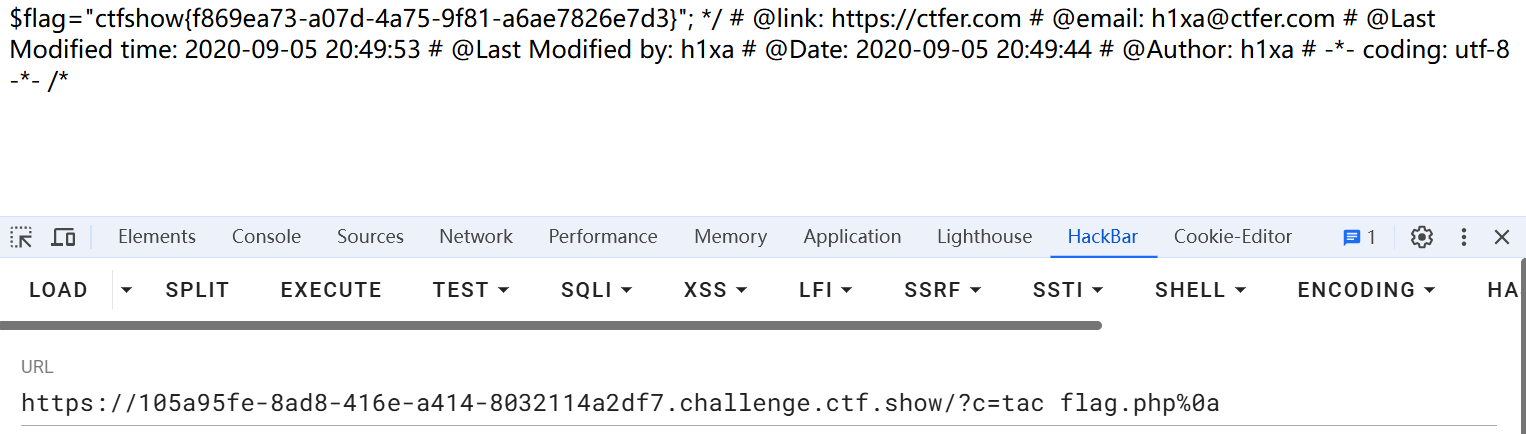This screenshot has height=434, width=1526.
Task: Open the XSS payload dropdown
Action: tap(715, 290)
